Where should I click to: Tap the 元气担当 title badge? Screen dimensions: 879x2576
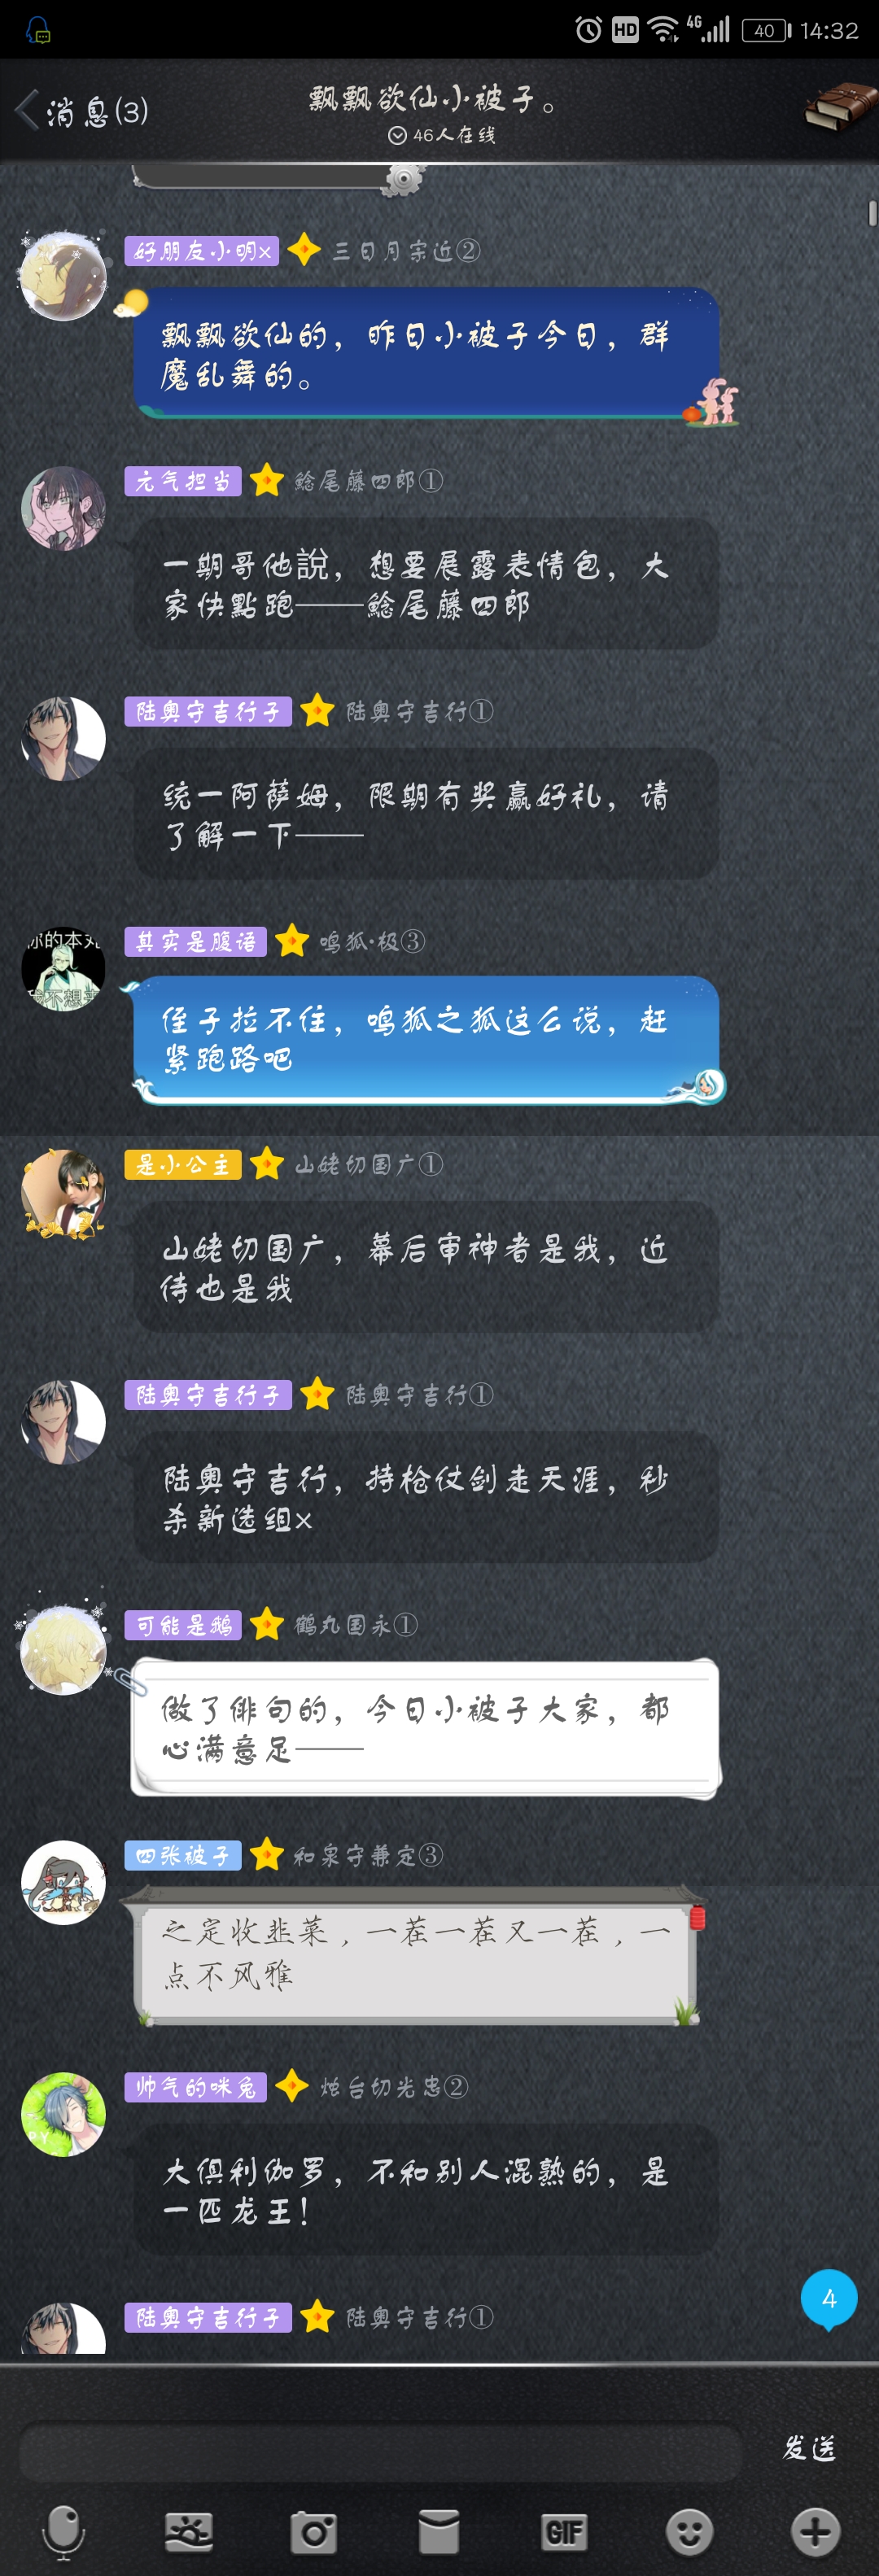tap(183, 481)
